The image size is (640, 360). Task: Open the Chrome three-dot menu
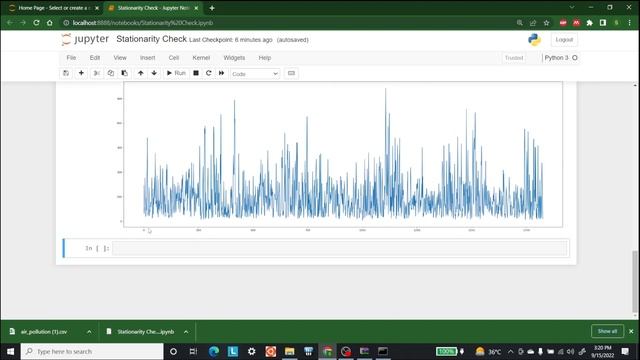coord(630,23)
